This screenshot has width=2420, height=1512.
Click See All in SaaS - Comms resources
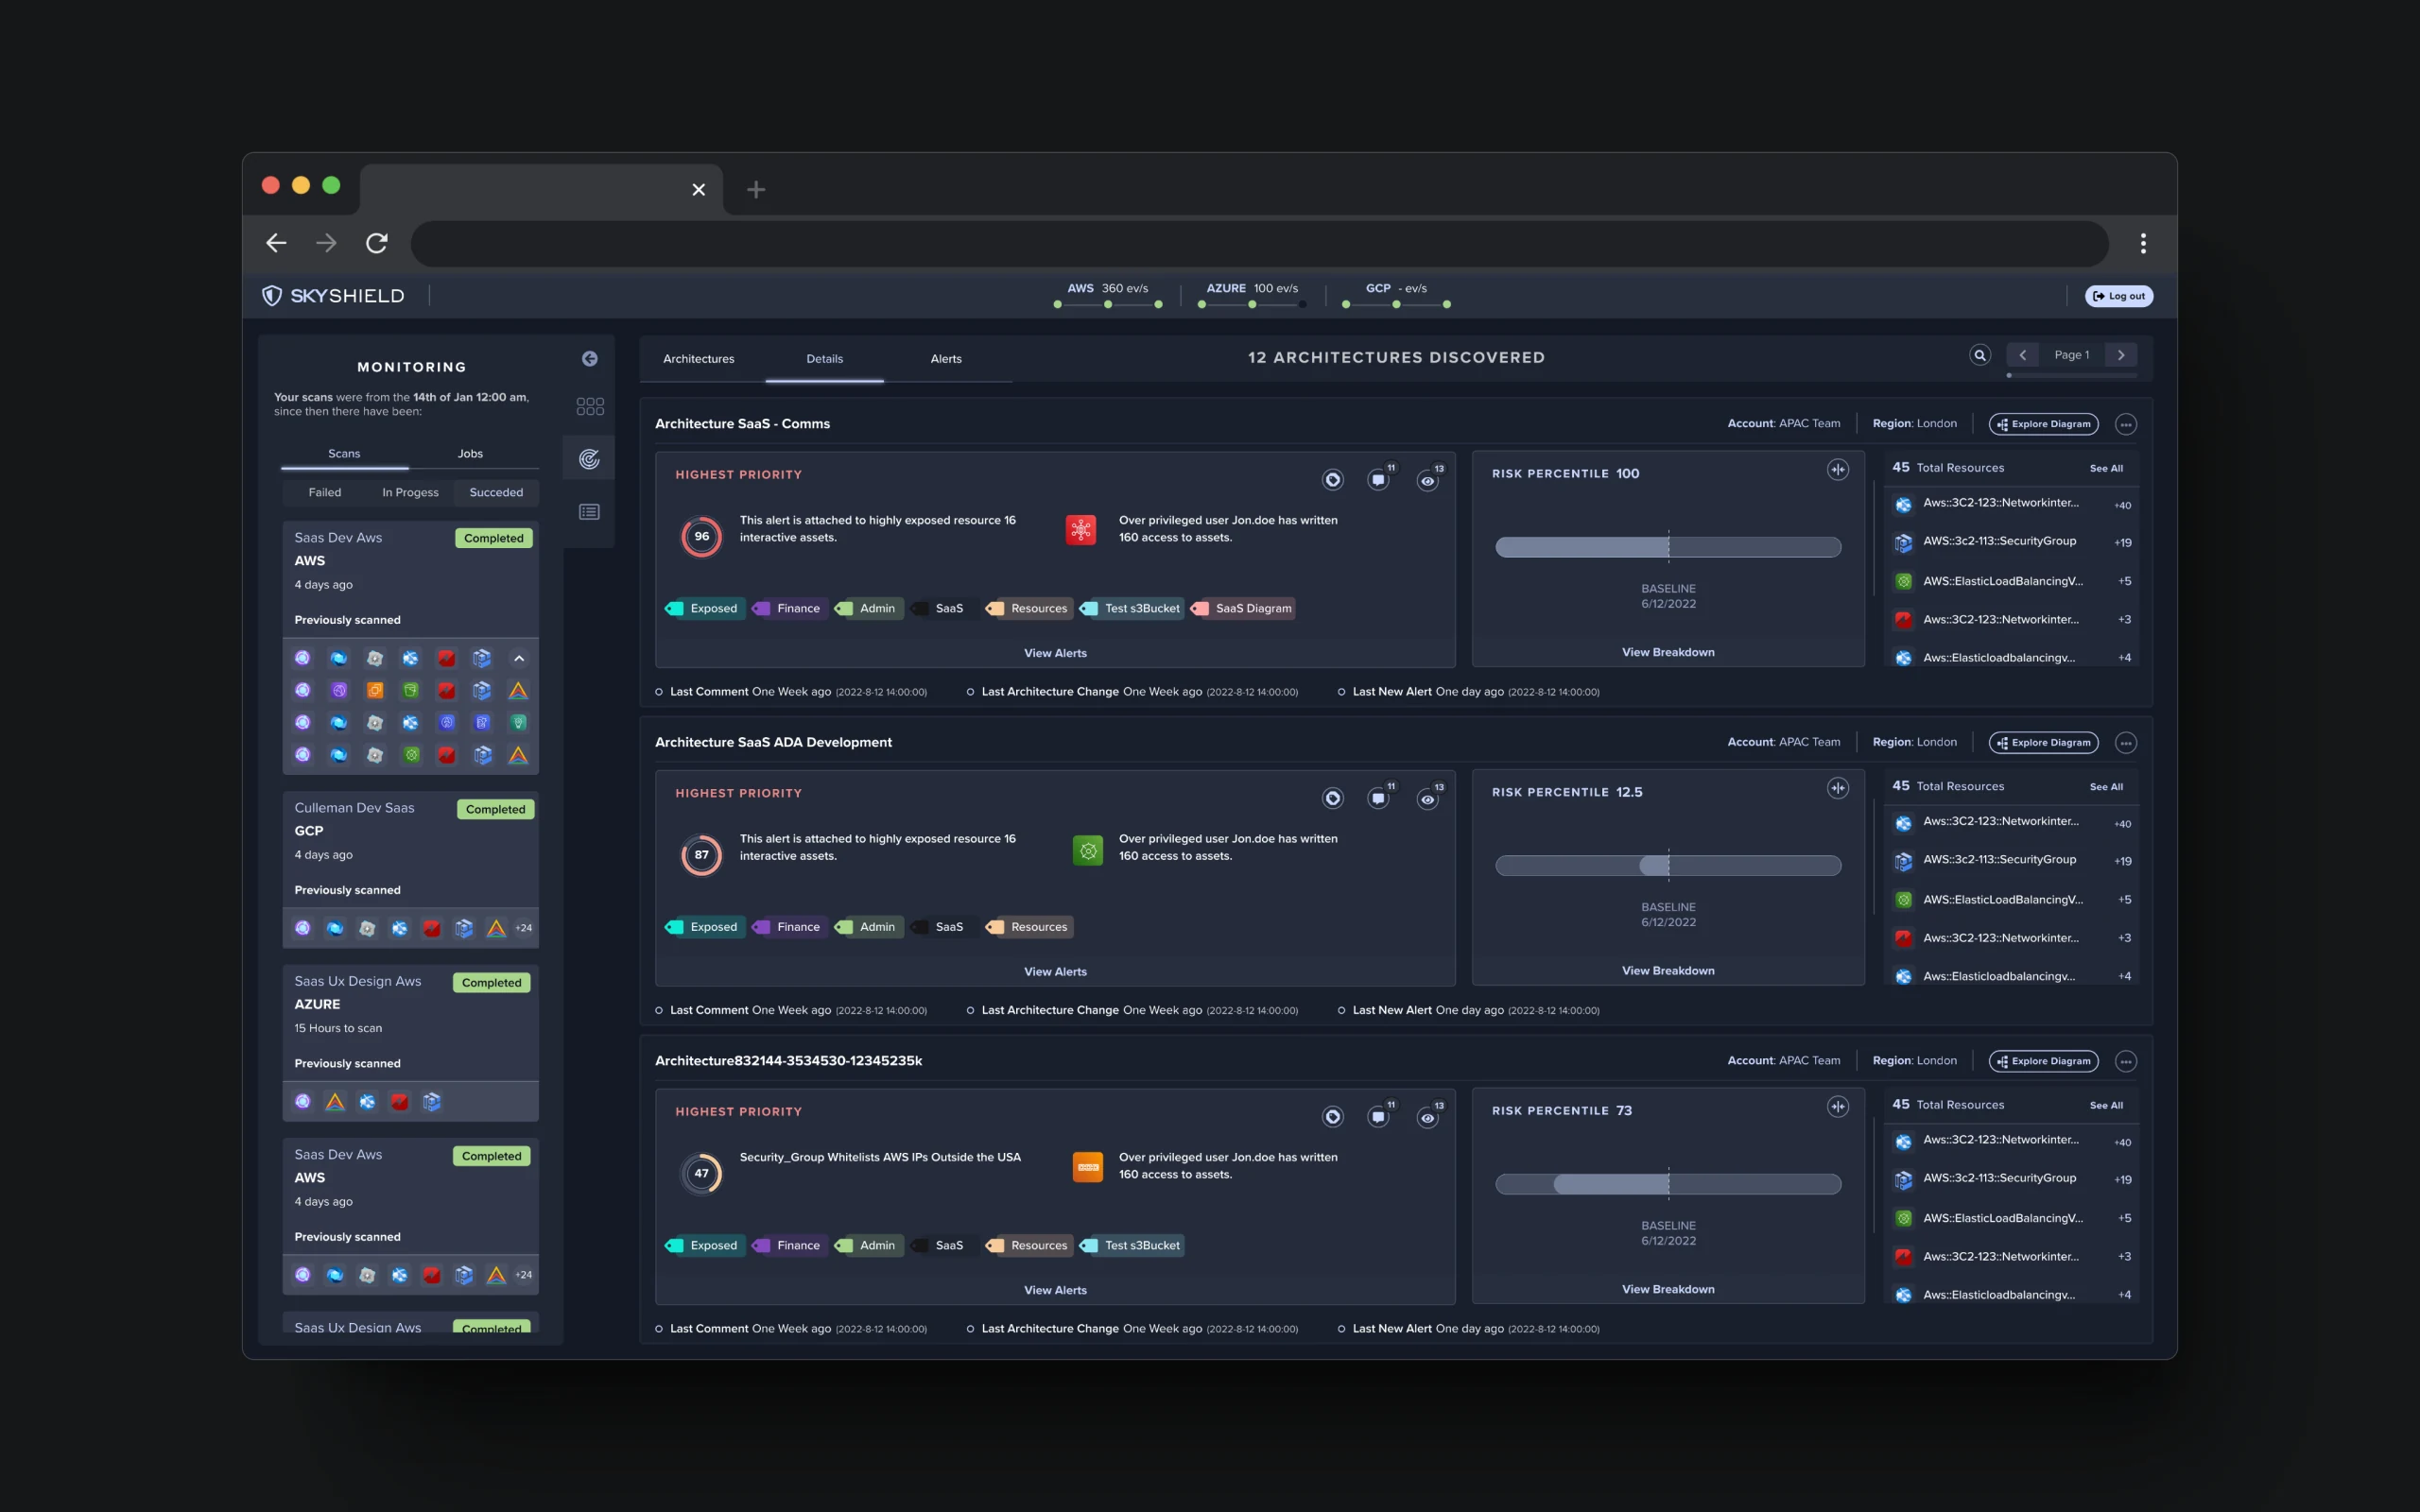[2106, 468]
